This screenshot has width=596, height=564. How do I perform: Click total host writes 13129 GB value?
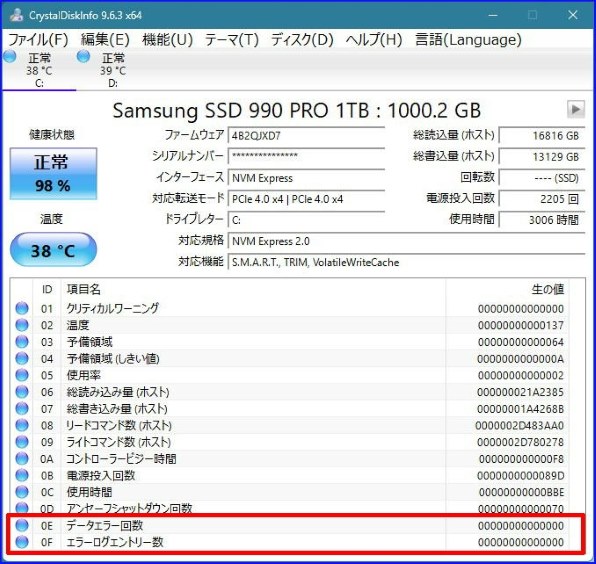[x=542, y=157]
